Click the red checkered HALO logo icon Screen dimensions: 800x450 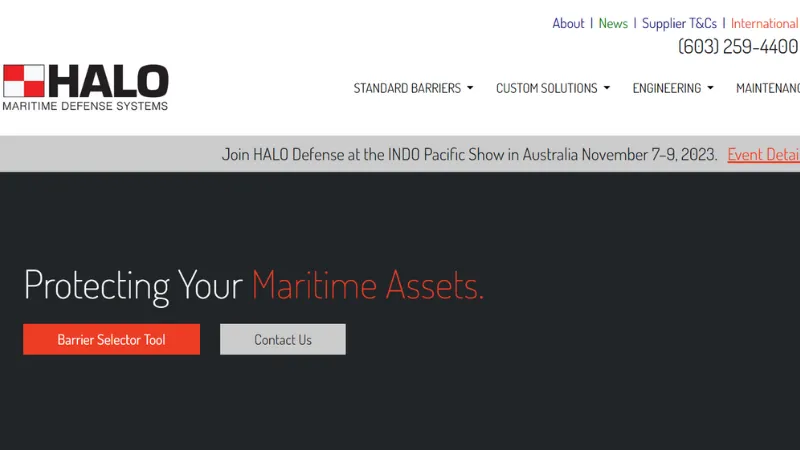click(x=23, y=80)
